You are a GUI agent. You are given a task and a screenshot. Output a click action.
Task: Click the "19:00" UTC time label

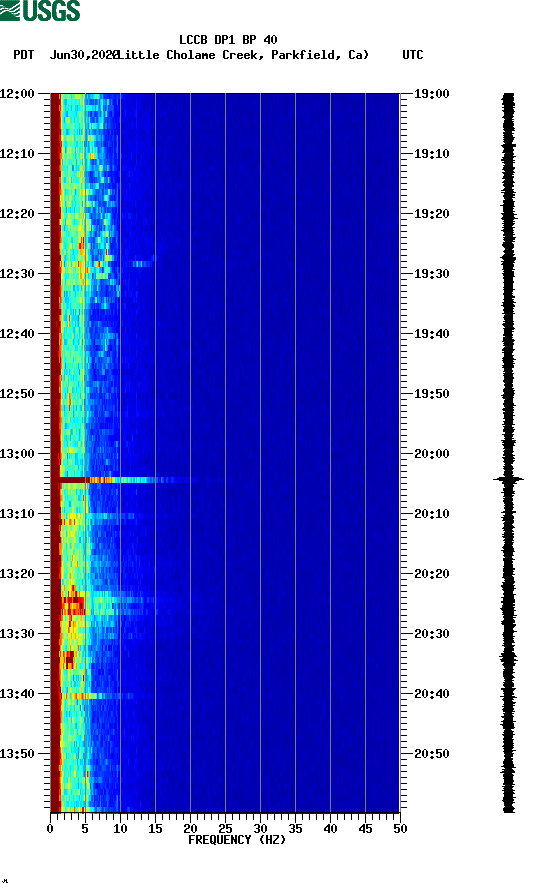click(x=431, y=93)
